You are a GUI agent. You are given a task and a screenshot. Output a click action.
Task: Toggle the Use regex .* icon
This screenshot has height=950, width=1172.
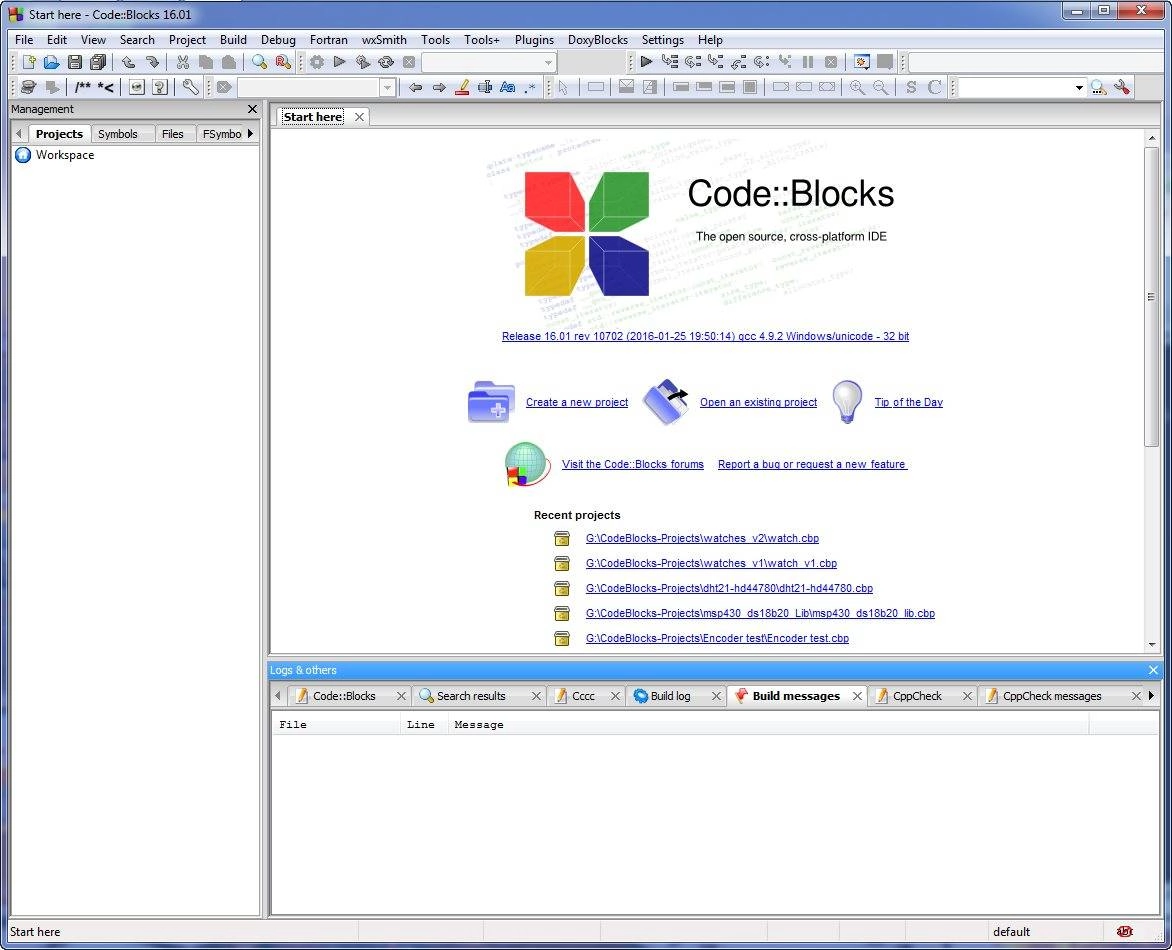pyautogui.click(x=531, y=87)
